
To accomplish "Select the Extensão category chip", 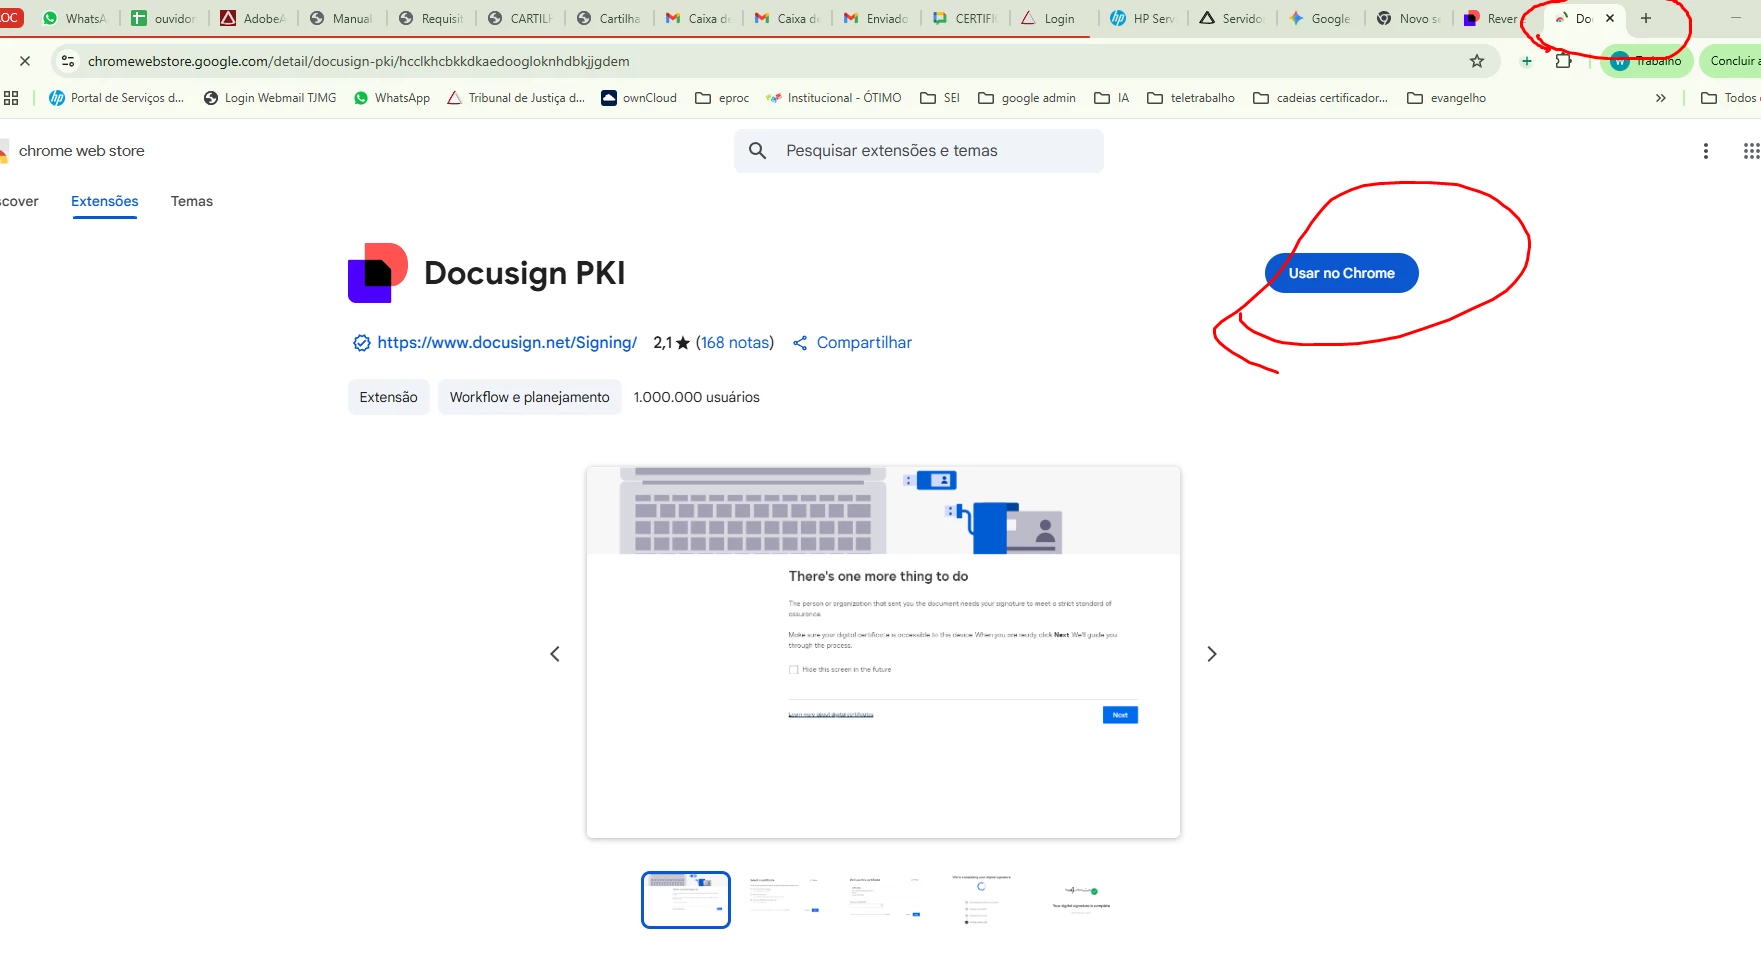I will click(x=389, y=397).
